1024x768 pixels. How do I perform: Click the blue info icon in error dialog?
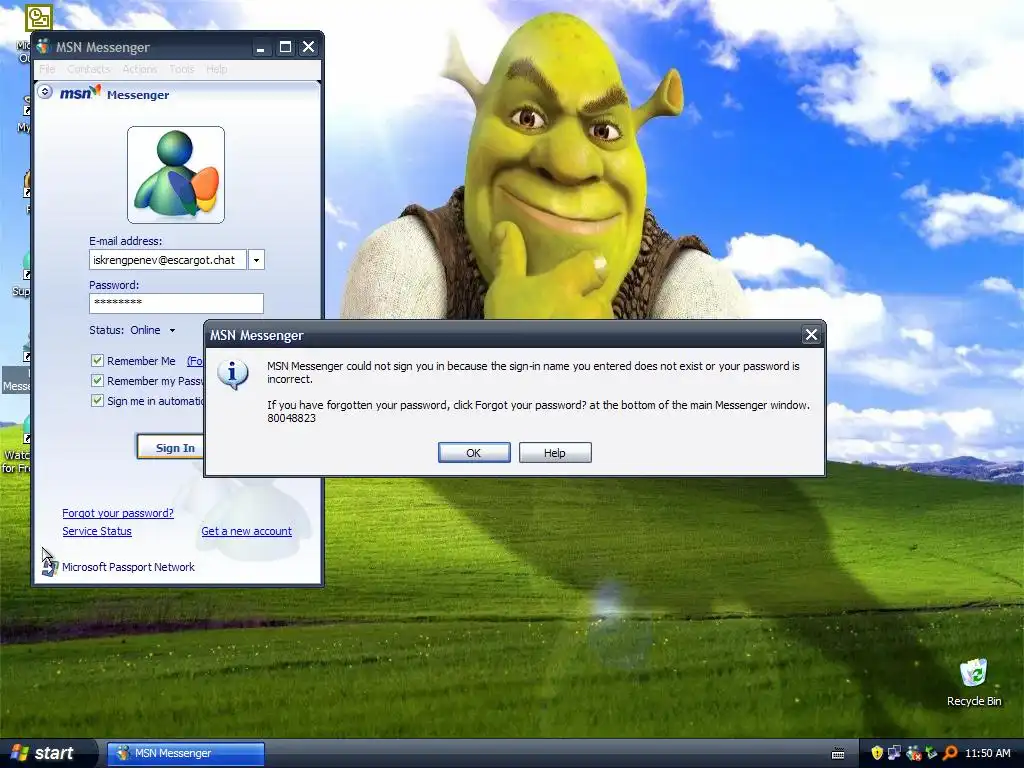pyautogui.click(x=232, y=375)
